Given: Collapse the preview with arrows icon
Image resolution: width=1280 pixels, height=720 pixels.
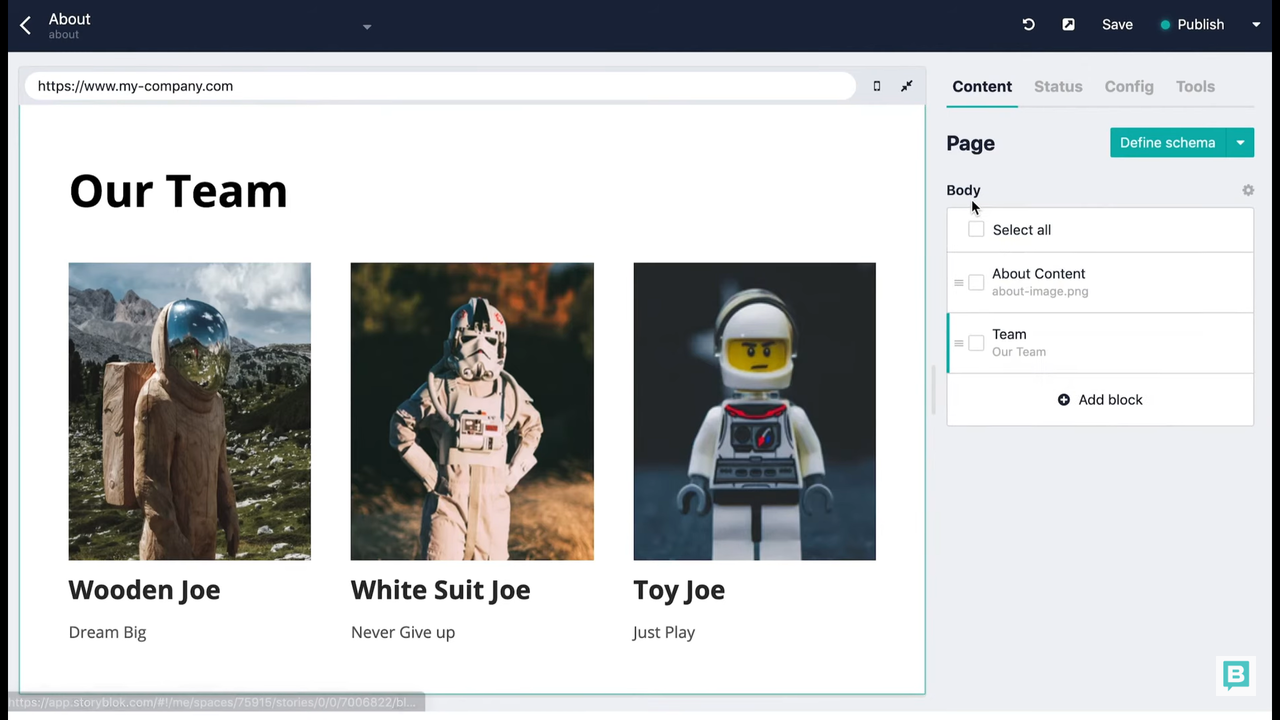Looking at the screenshot, I should point(906,86).
